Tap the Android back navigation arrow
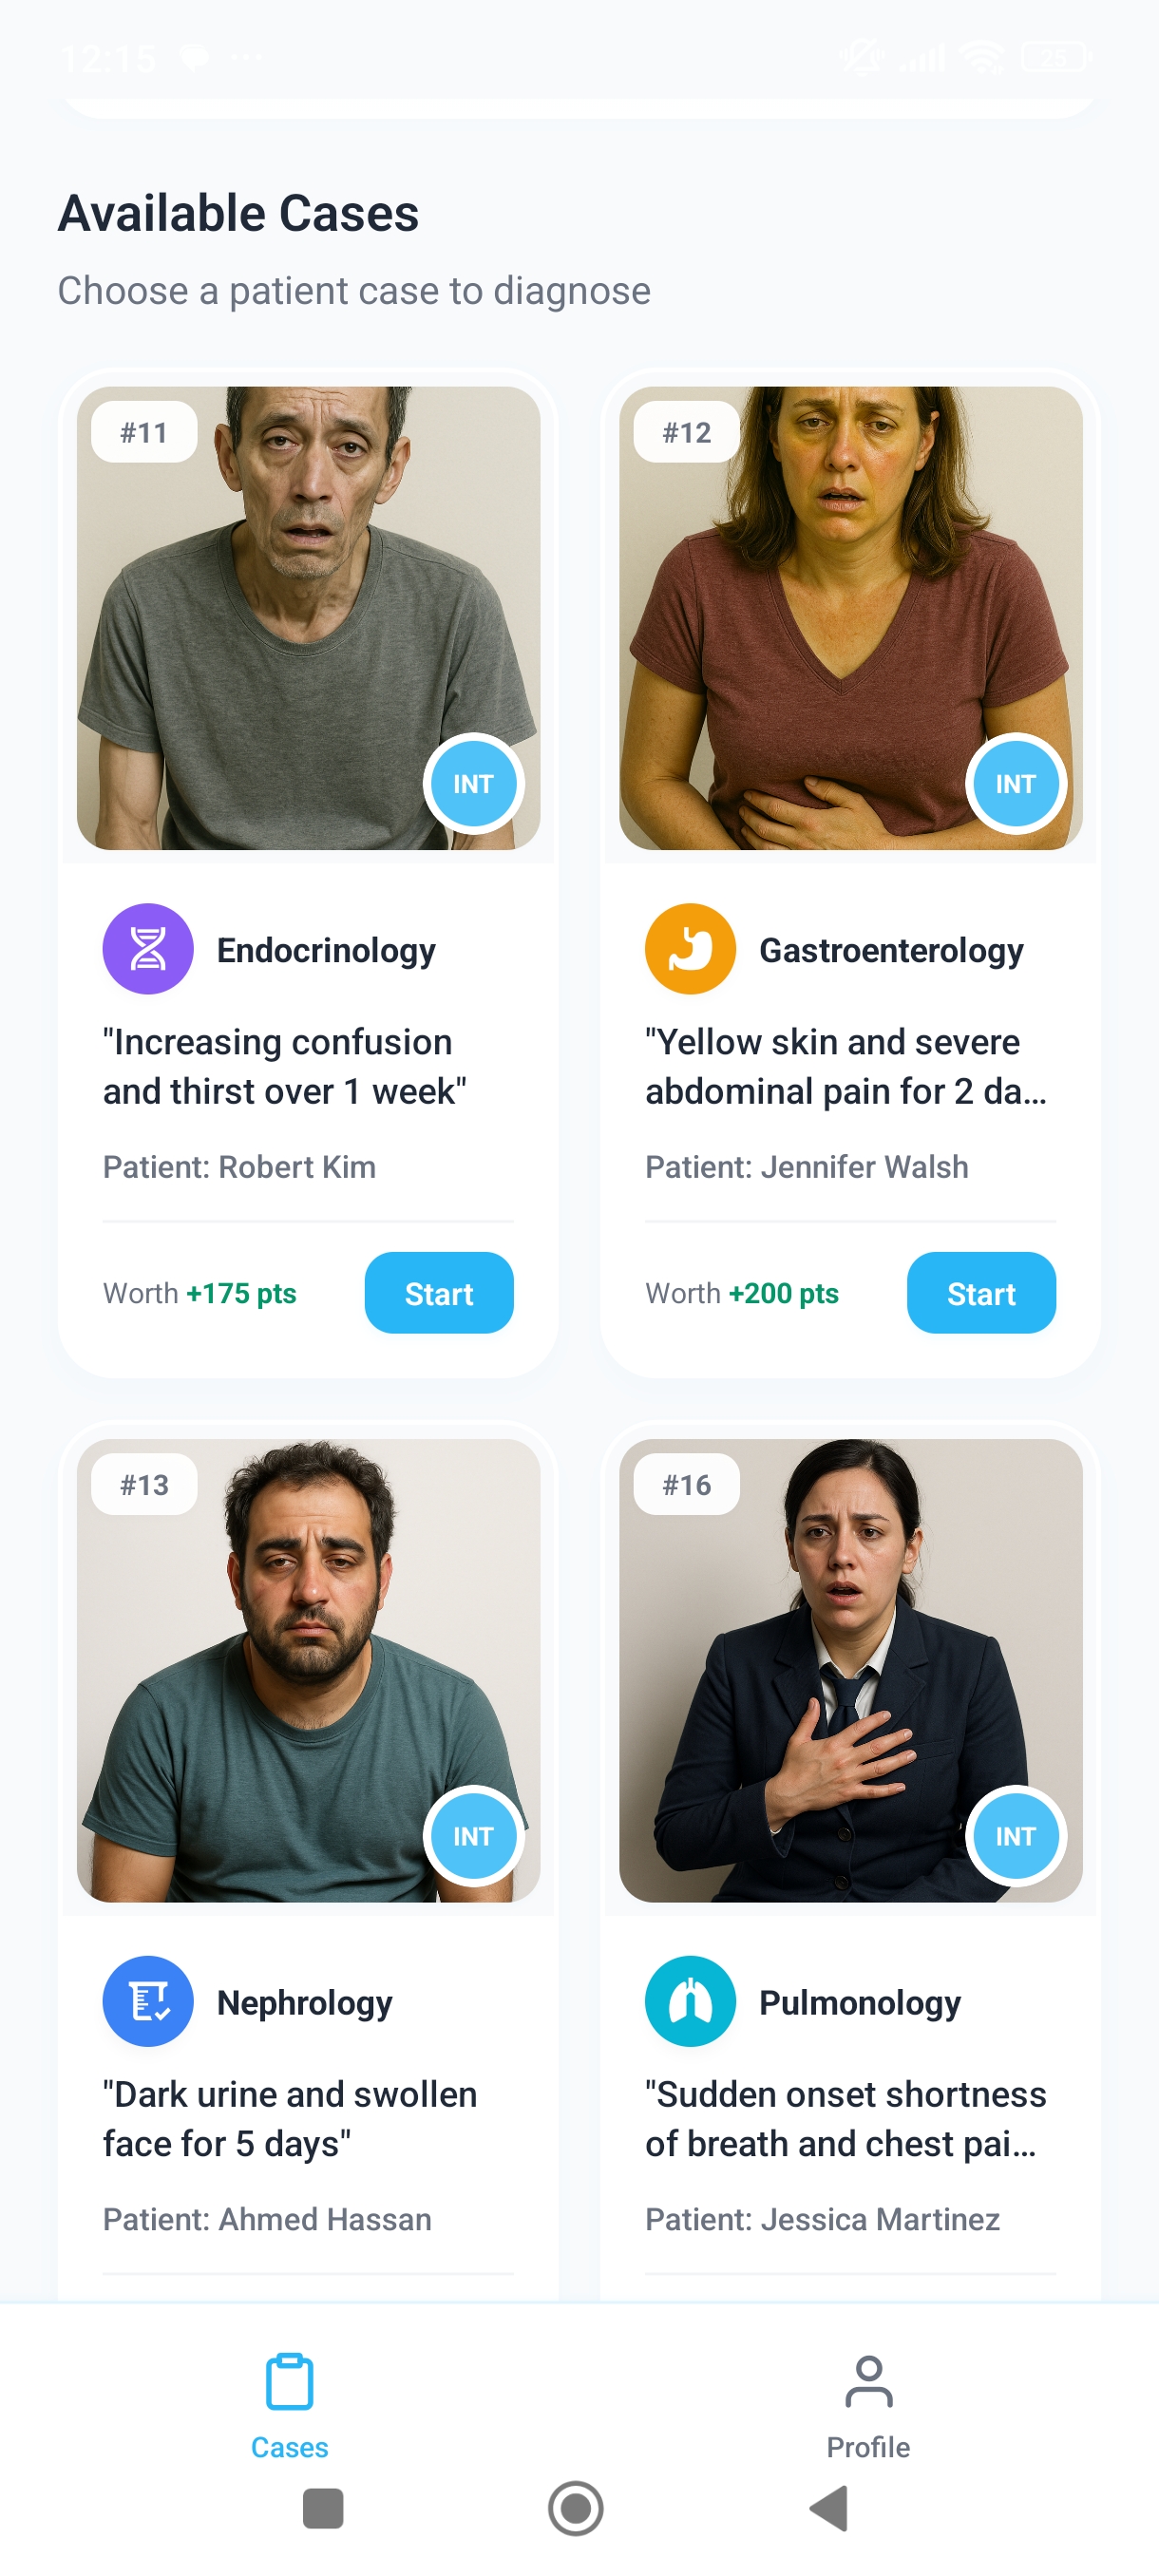This screenshot has width=1159, height=2576. point(829,2507)
